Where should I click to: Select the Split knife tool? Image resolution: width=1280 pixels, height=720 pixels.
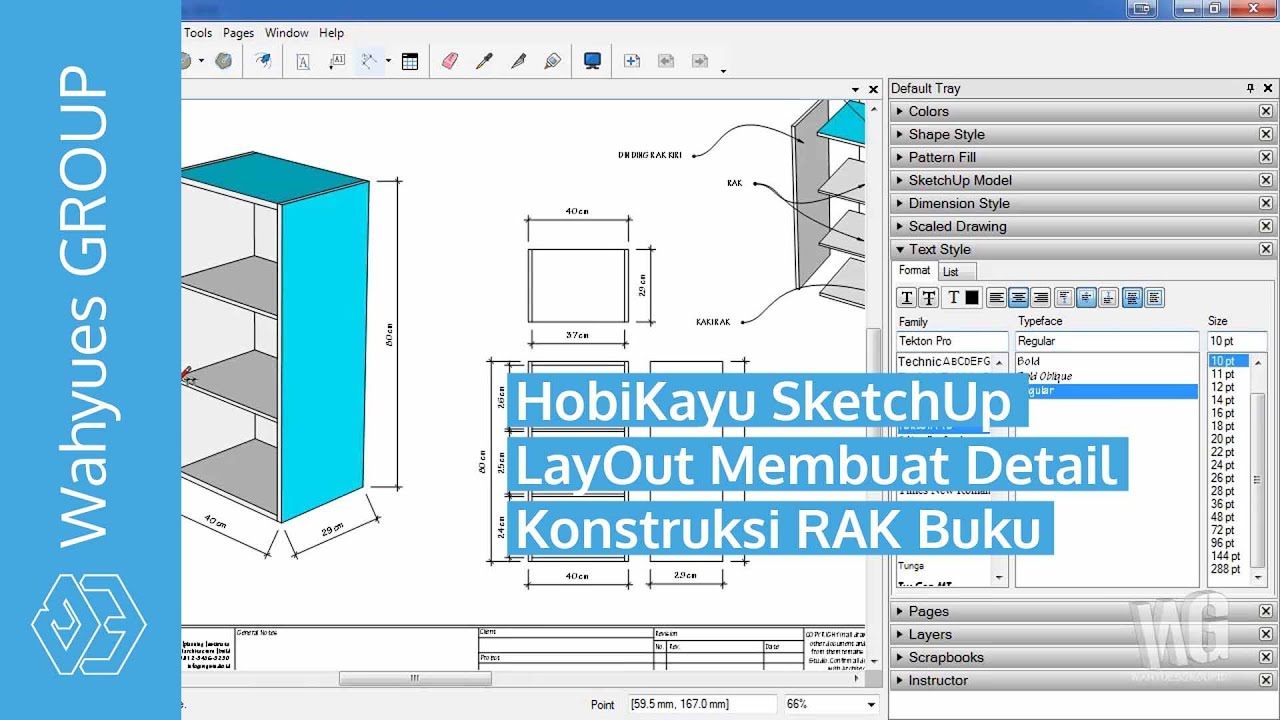[518, 61]
